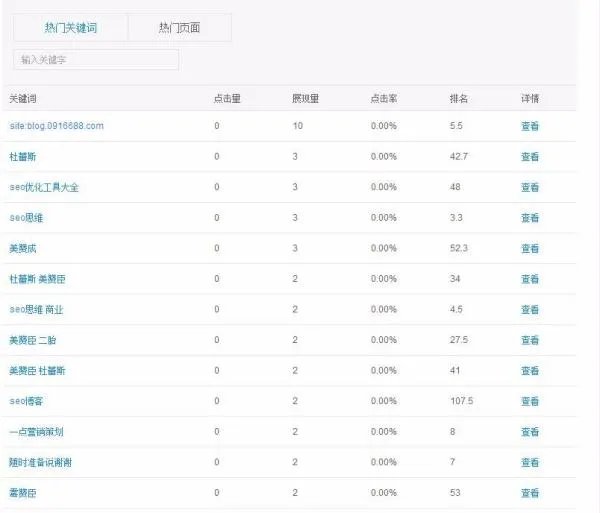Click 查看 for 一点营销策划 row
600x513 pixels.
(530, 432)
